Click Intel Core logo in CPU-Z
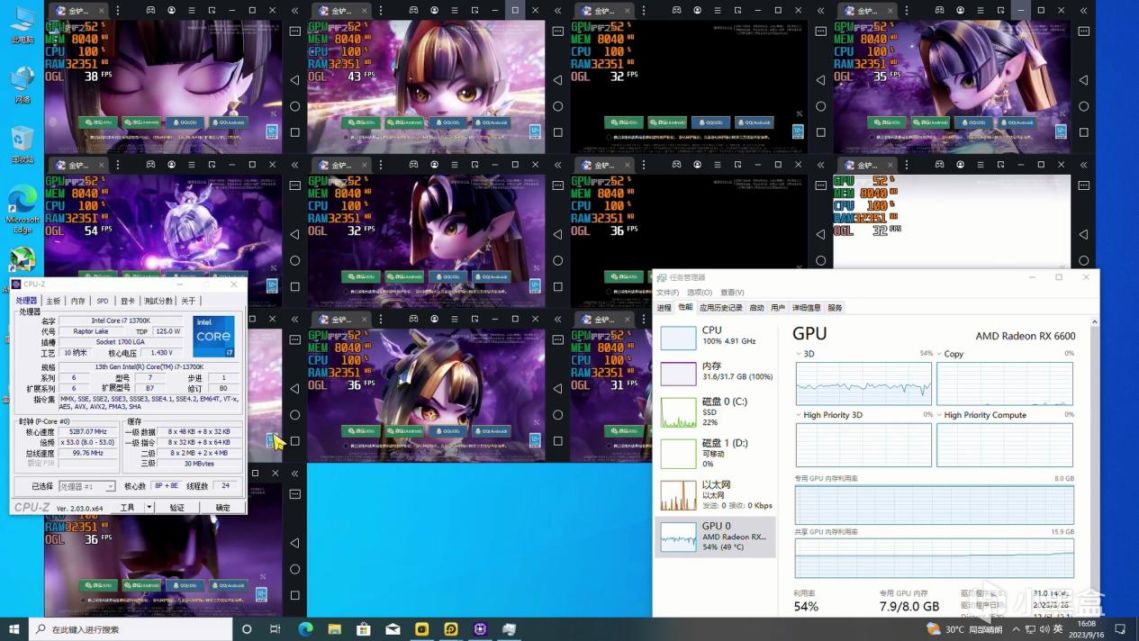This screenshot has height=641, width=1139. point(214,336)
